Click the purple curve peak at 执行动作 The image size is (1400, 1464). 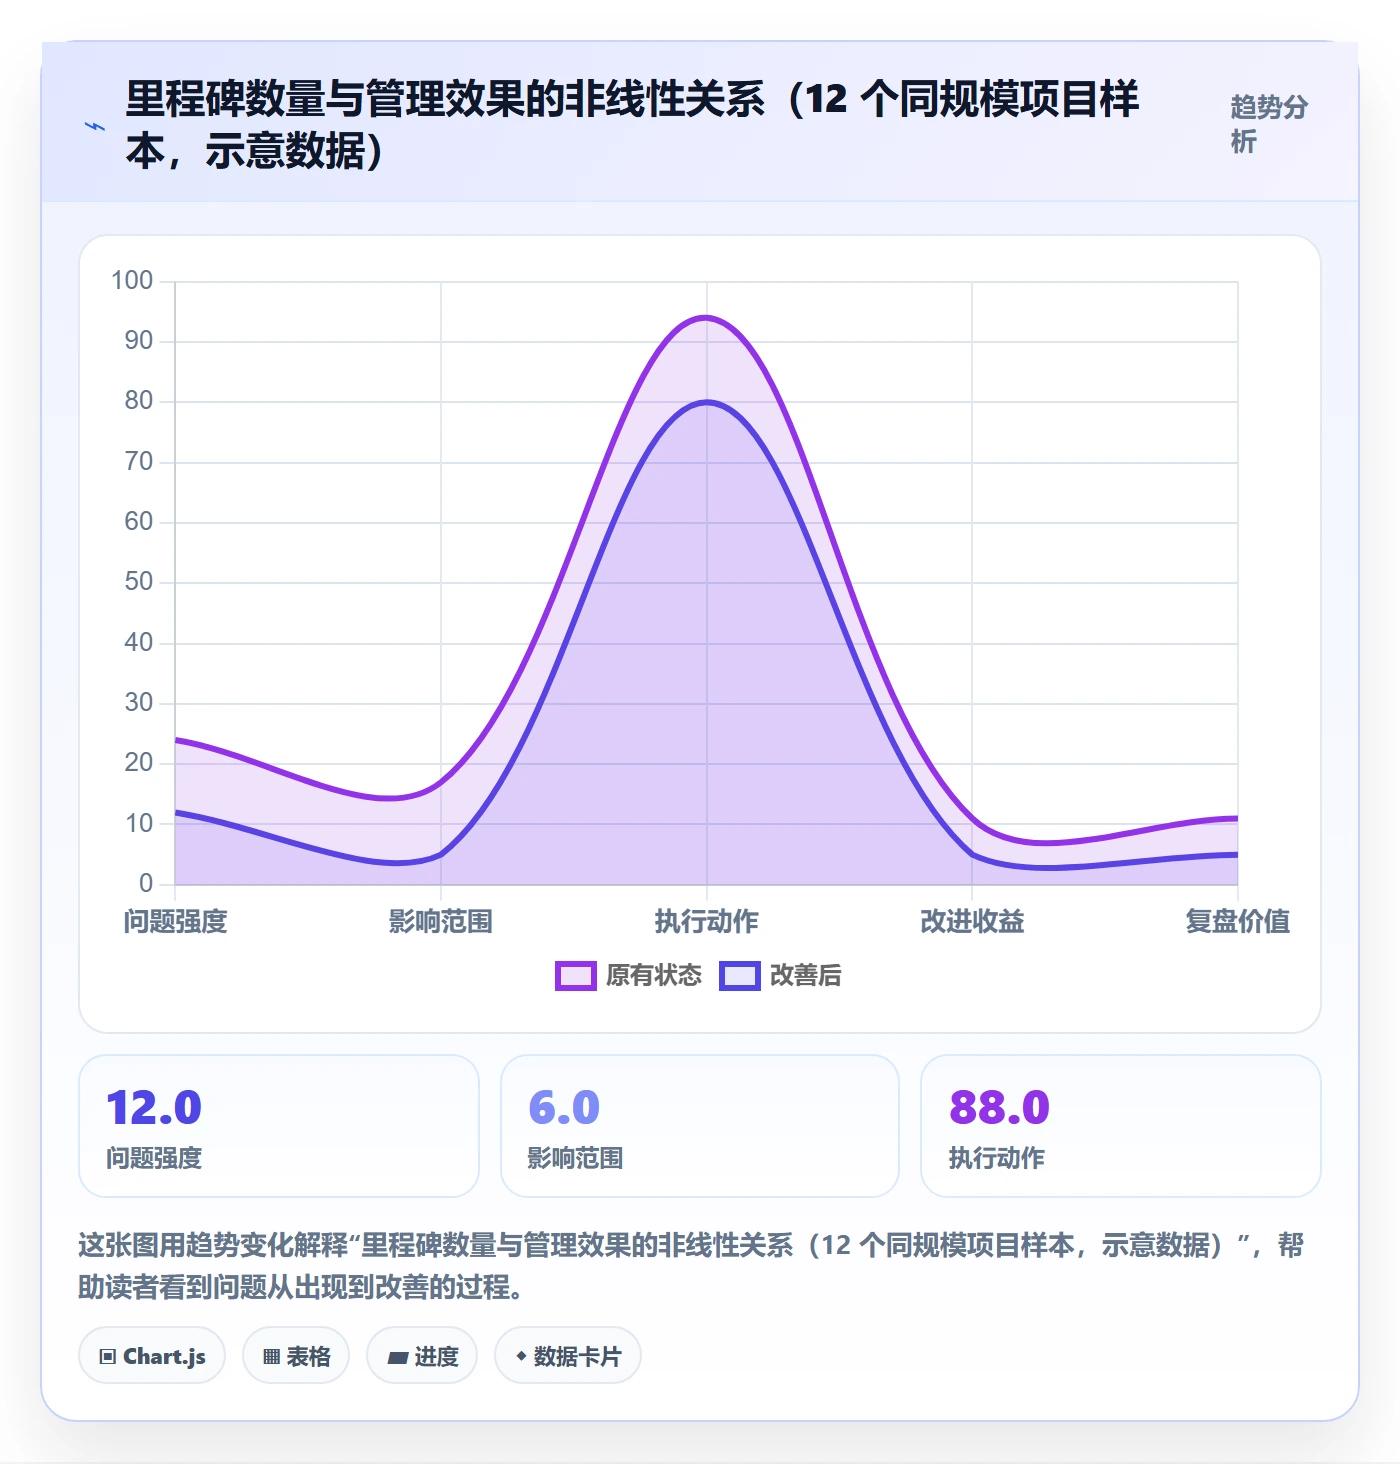707,318
